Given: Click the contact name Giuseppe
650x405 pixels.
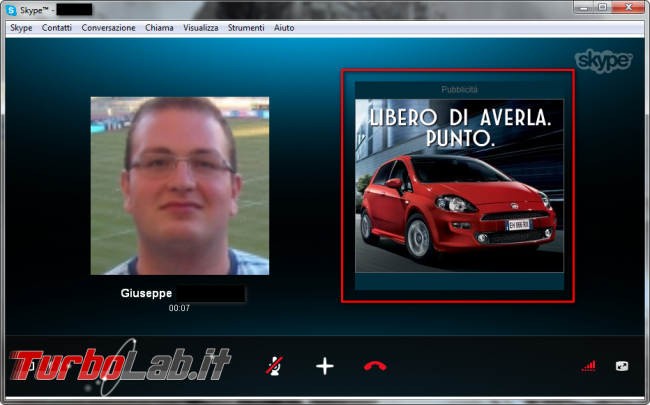Looking at the screenshot, I should [146, 293].
